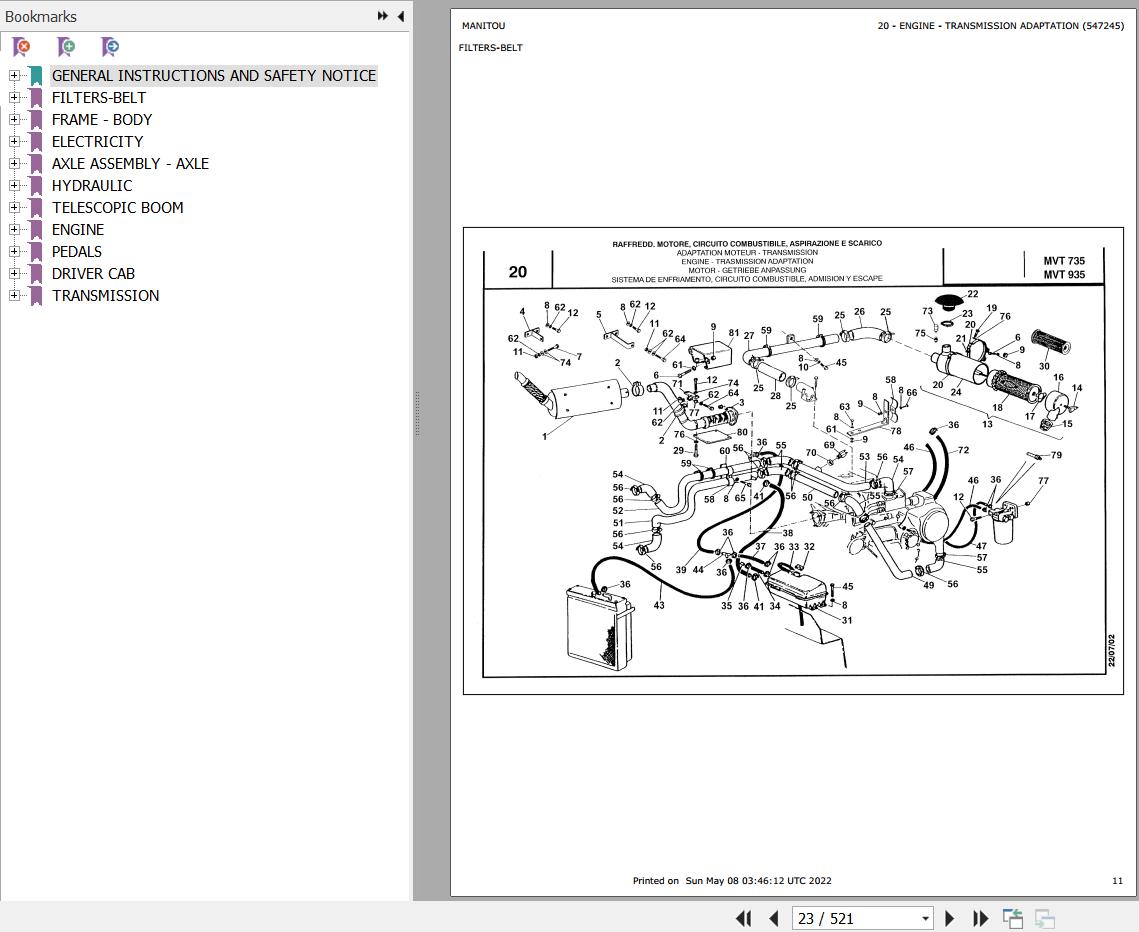Click bookmark icon beside ELECTRICITY
Viewport: 1139px width, 932px height.
pos(36,142)
